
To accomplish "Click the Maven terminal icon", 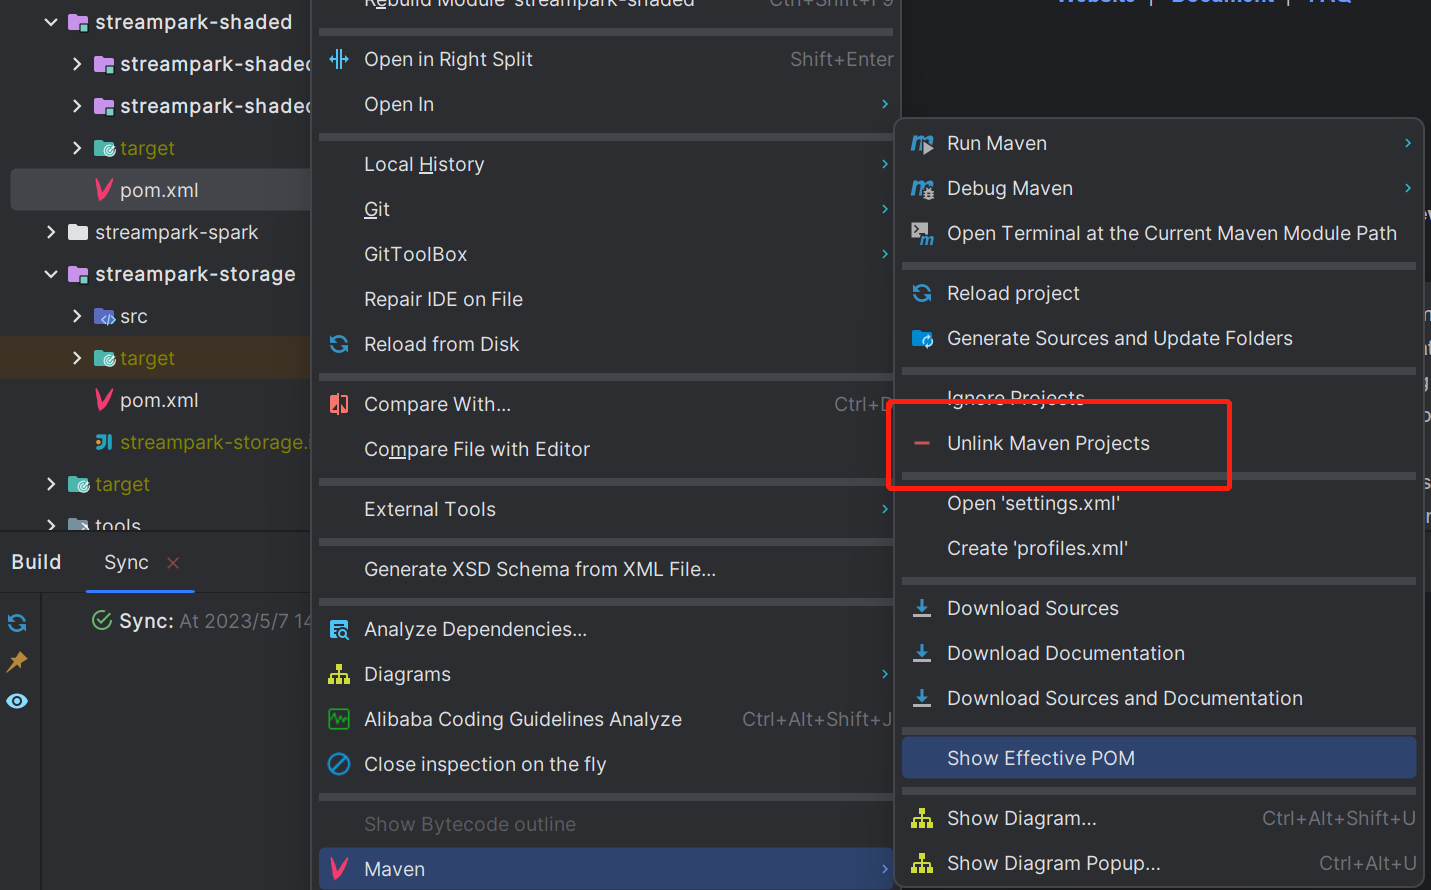I will click(922, 234).
